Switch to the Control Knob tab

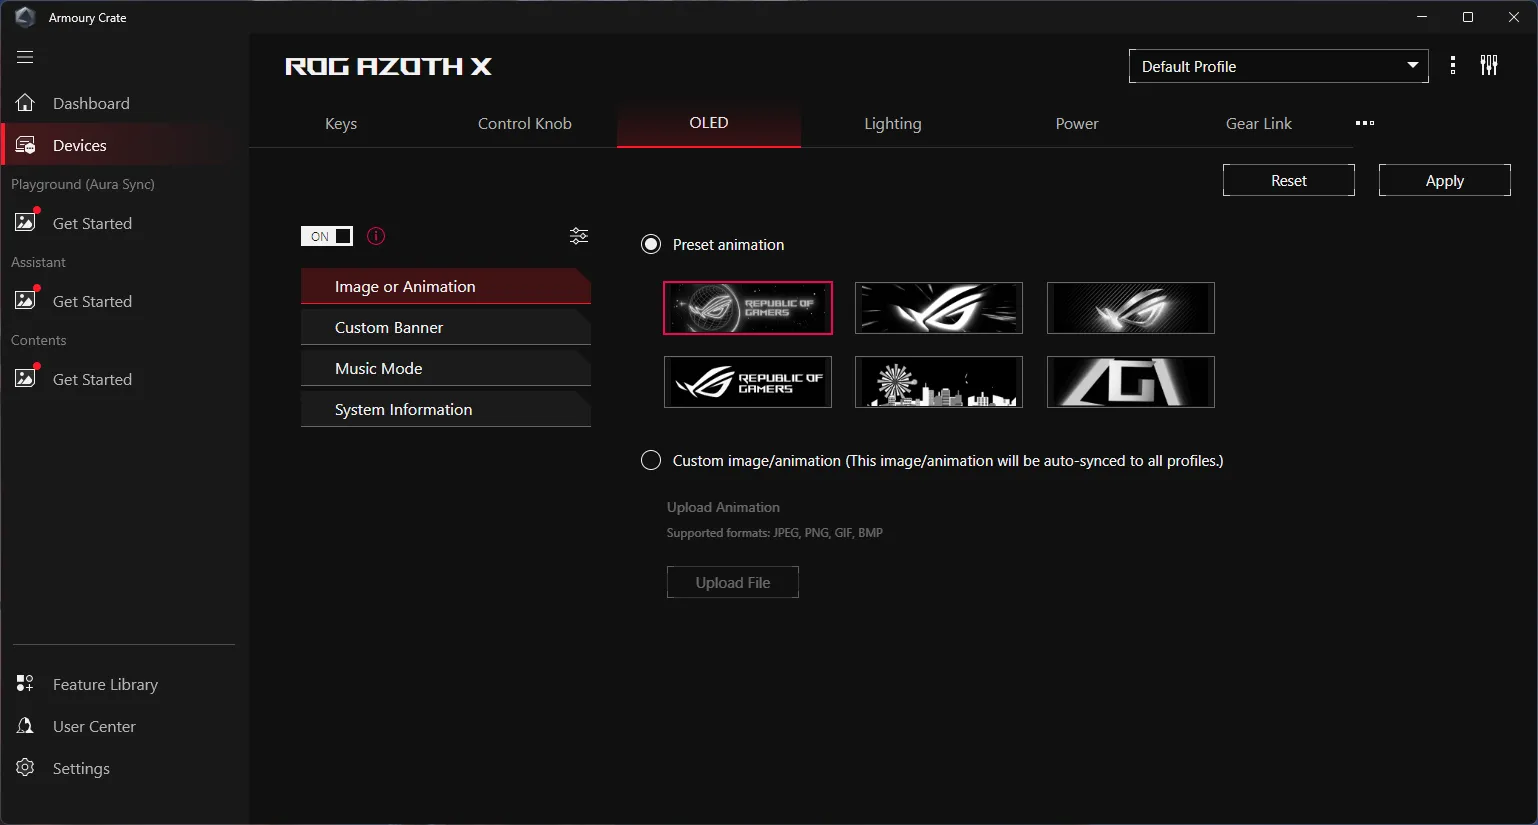pos(525,124)
